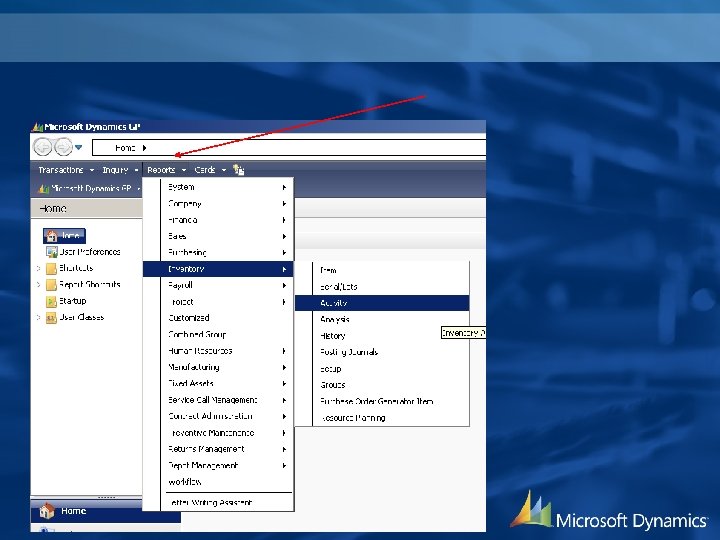This screenshot has width=720, height=540.
Task: Choose Financial from the Reports menu
Action: click(218, 220)
